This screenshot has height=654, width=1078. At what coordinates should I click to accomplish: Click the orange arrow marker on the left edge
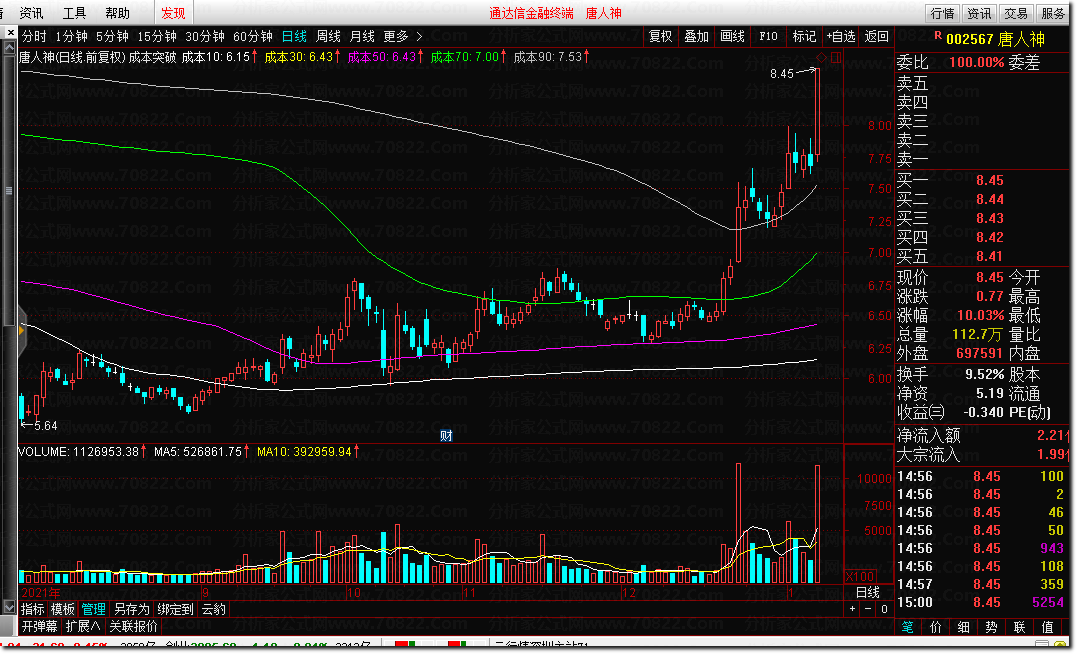[21, 331]
